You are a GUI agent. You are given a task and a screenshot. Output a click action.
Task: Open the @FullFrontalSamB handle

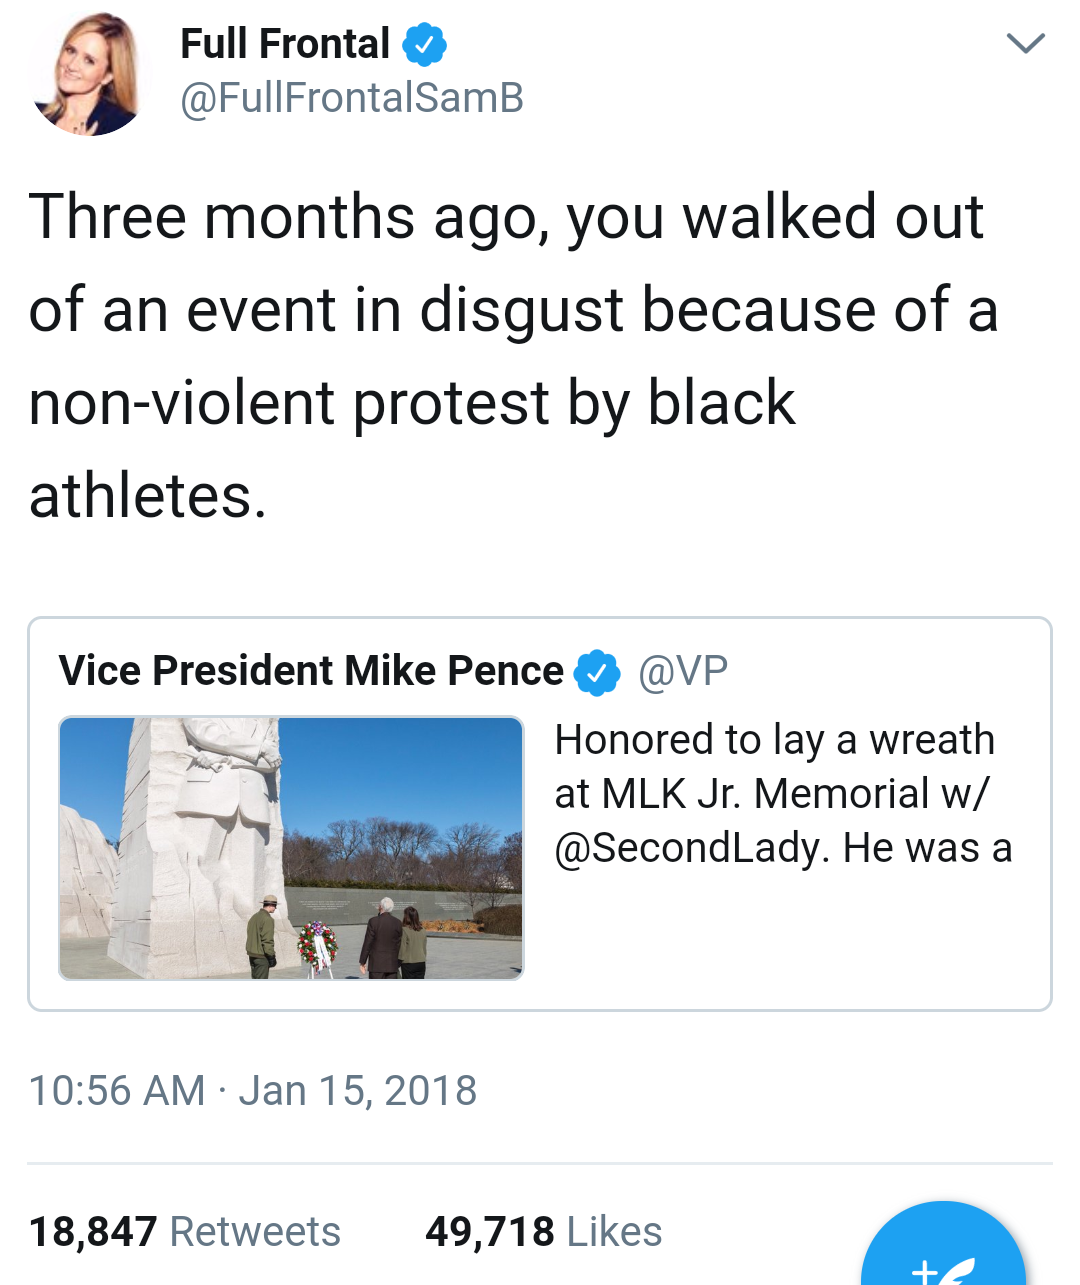point(351,98)
